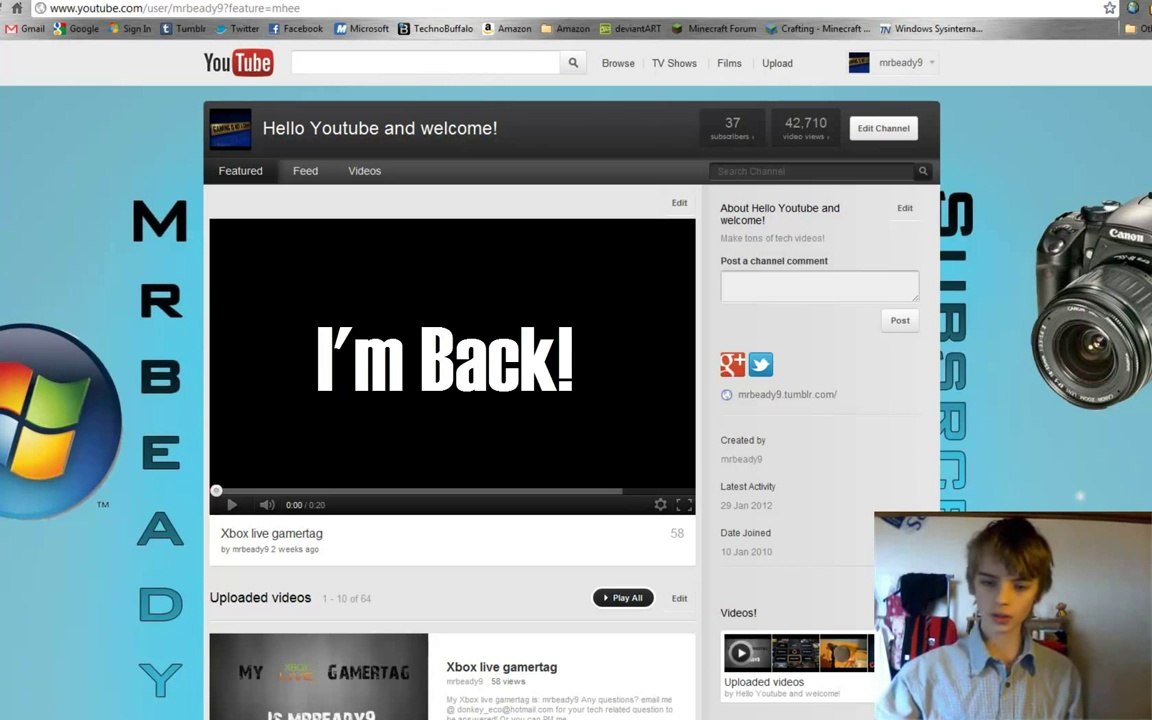Open the Microsoft bookmark
Screen dimensions: 1152x720
(361, 29)
